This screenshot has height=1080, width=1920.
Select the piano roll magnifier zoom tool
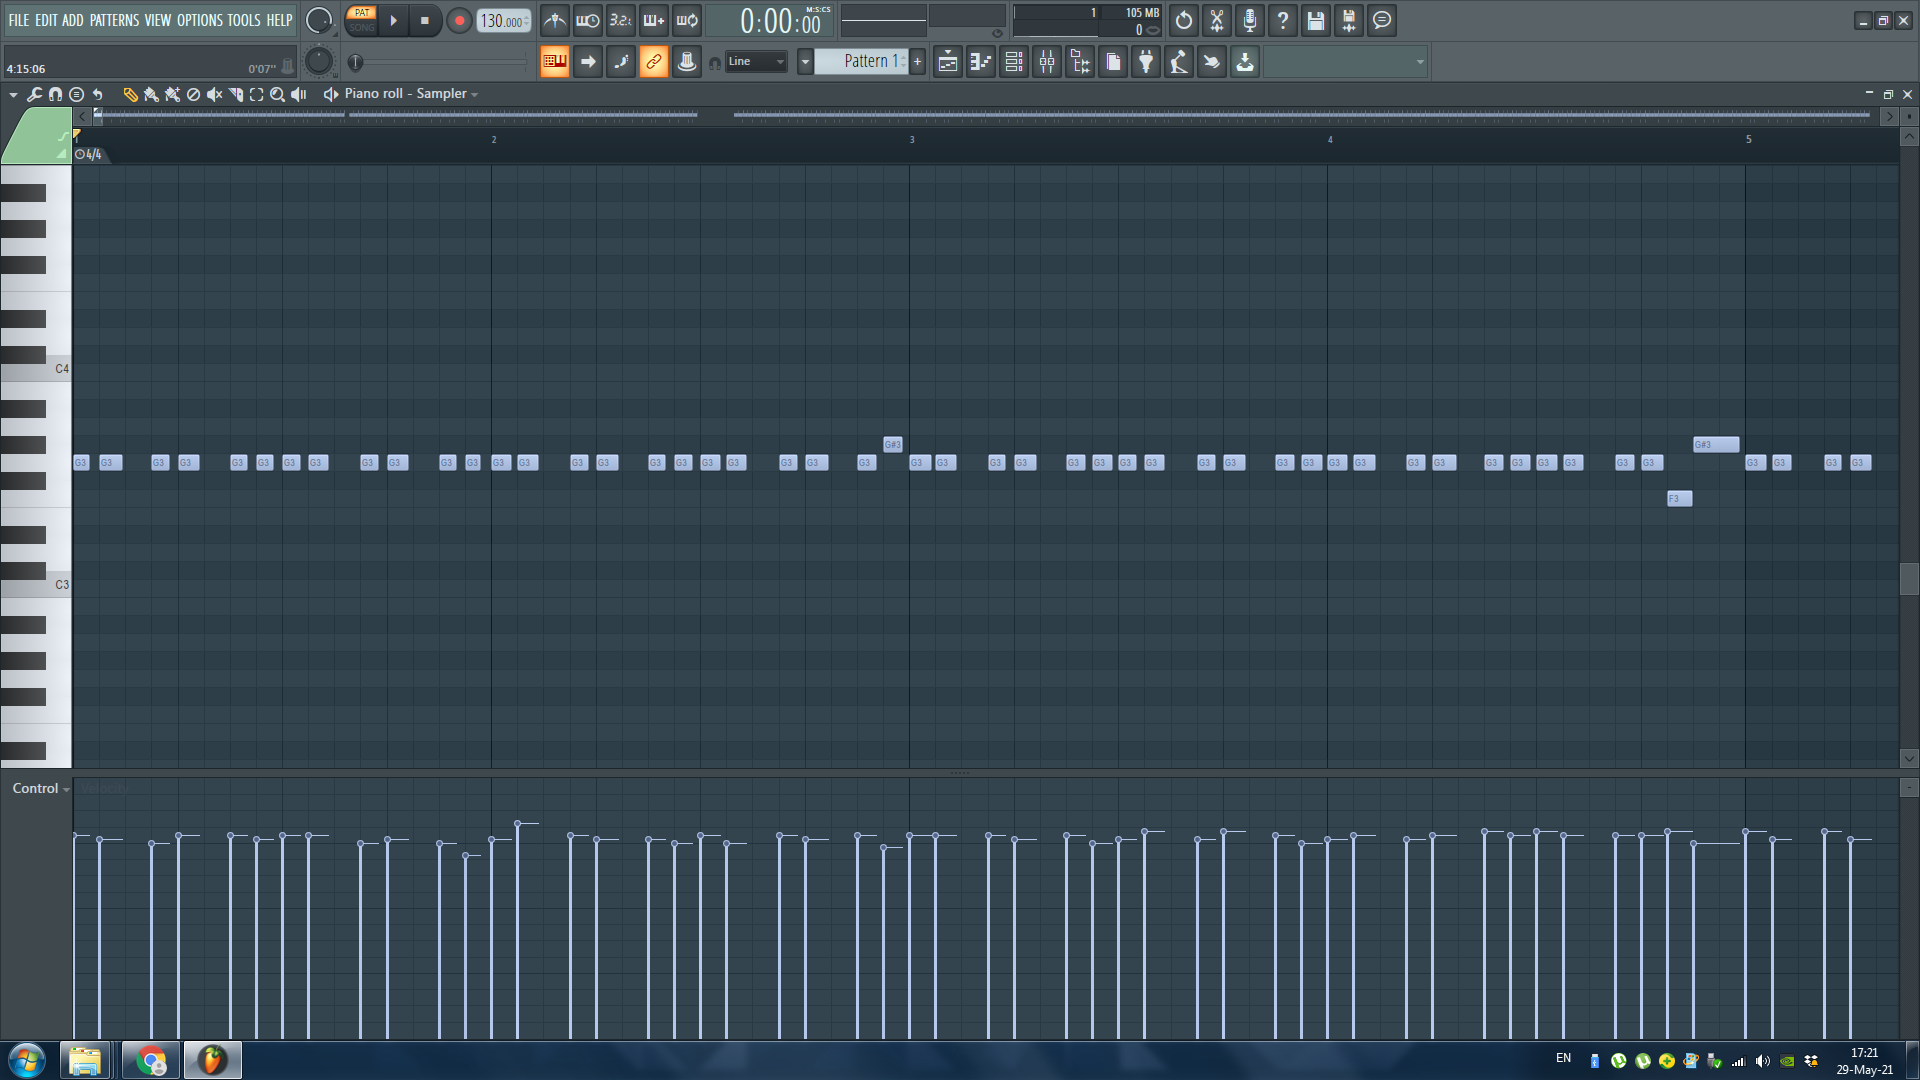pos(277,94)
